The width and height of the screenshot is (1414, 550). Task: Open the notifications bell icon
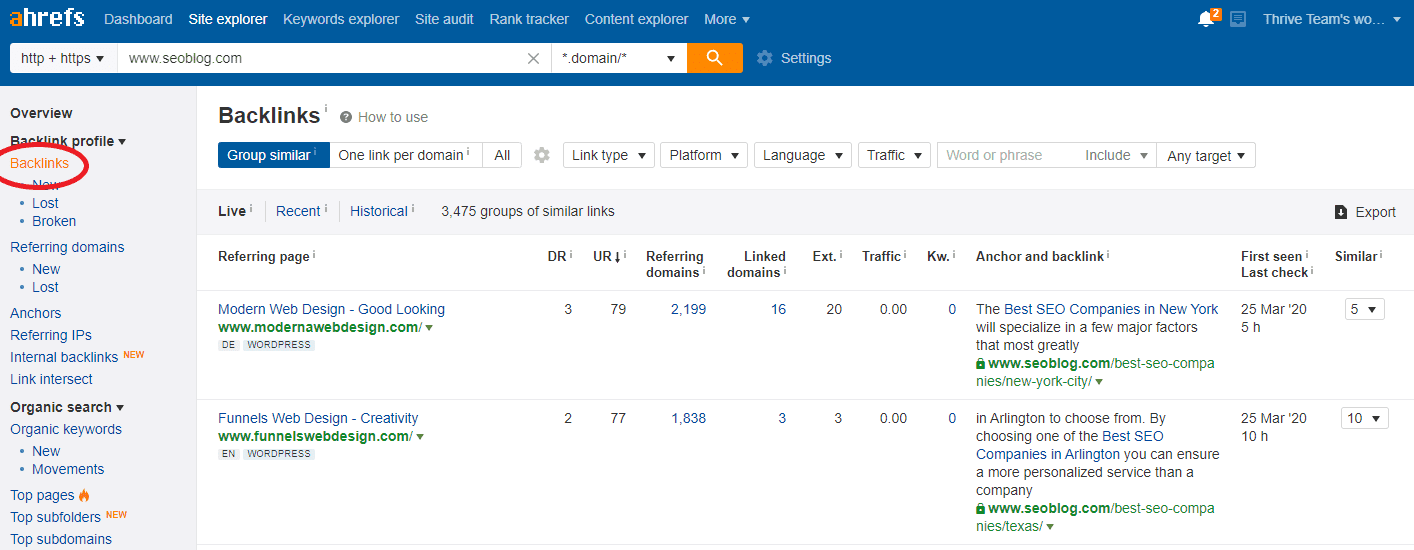pyautogui.click(x=1205, y=19)
